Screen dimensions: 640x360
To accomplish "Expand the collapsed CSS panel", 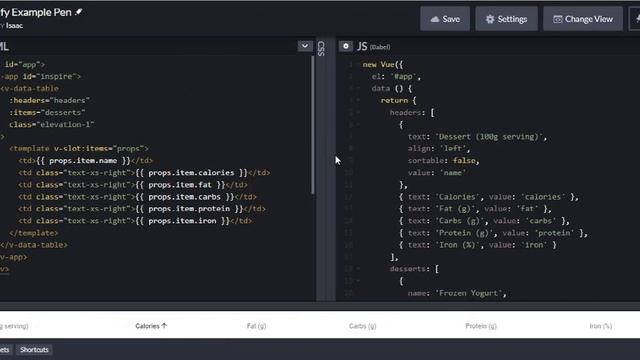I will pos(321,49).
